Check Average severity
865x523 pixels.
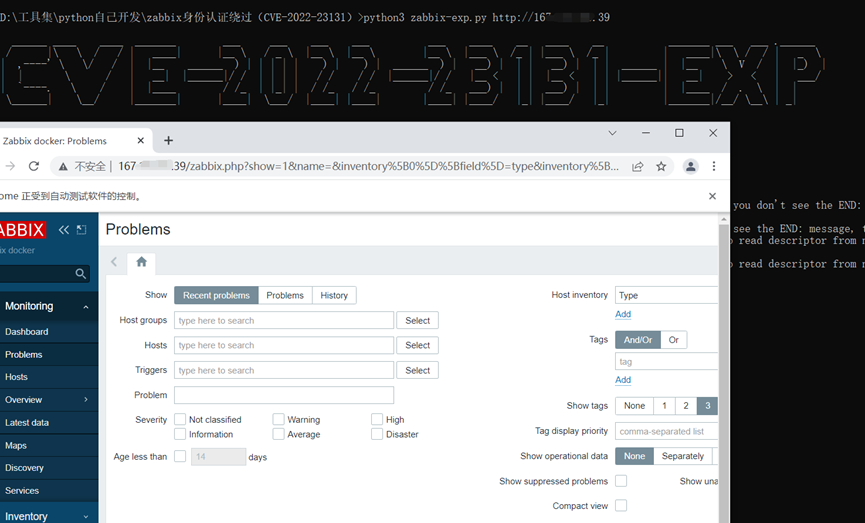coord(279,434)
